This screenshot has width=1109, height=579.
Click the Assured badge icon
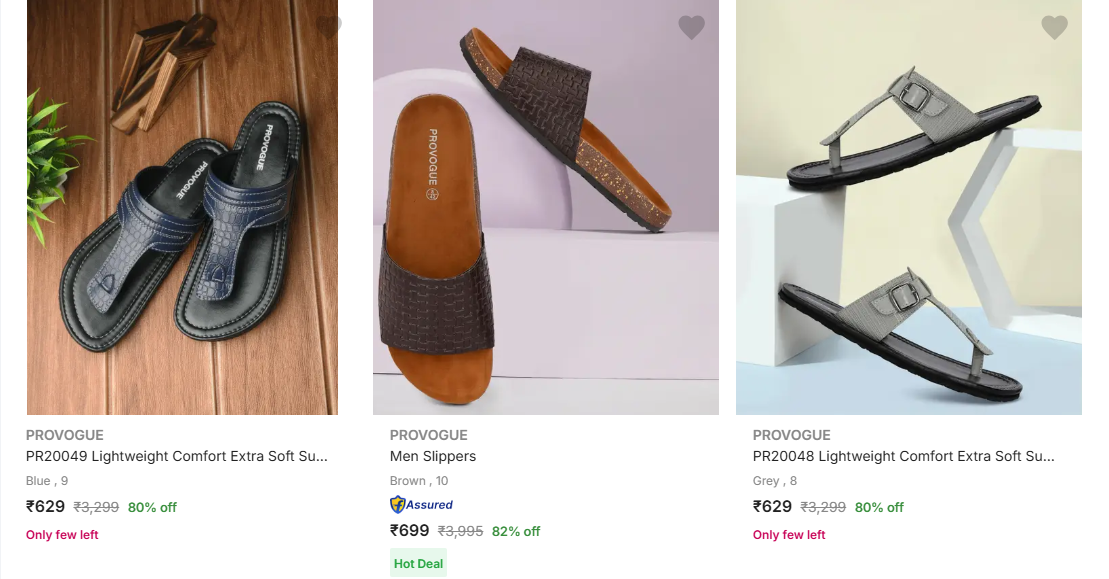click(x=421, y=505)
